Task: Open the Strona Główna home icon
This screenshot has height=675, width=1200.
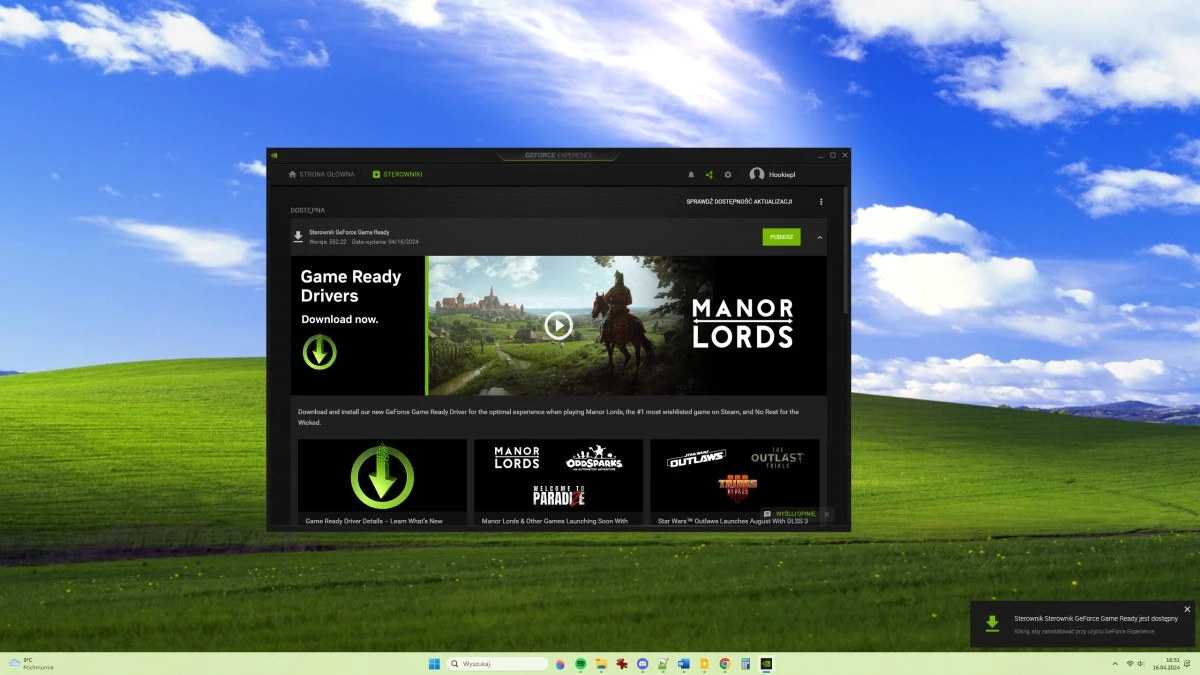Action: 291,173
